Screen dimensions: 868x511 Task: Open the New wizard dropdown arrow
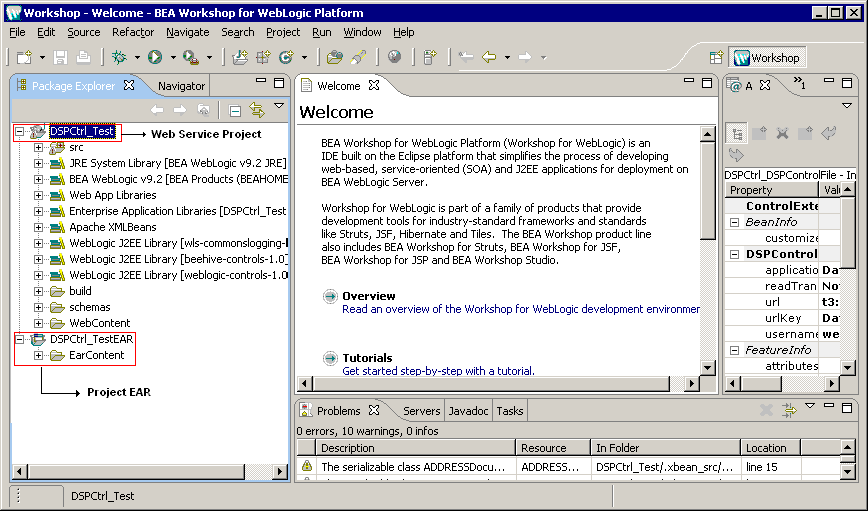tap(42, 57)
